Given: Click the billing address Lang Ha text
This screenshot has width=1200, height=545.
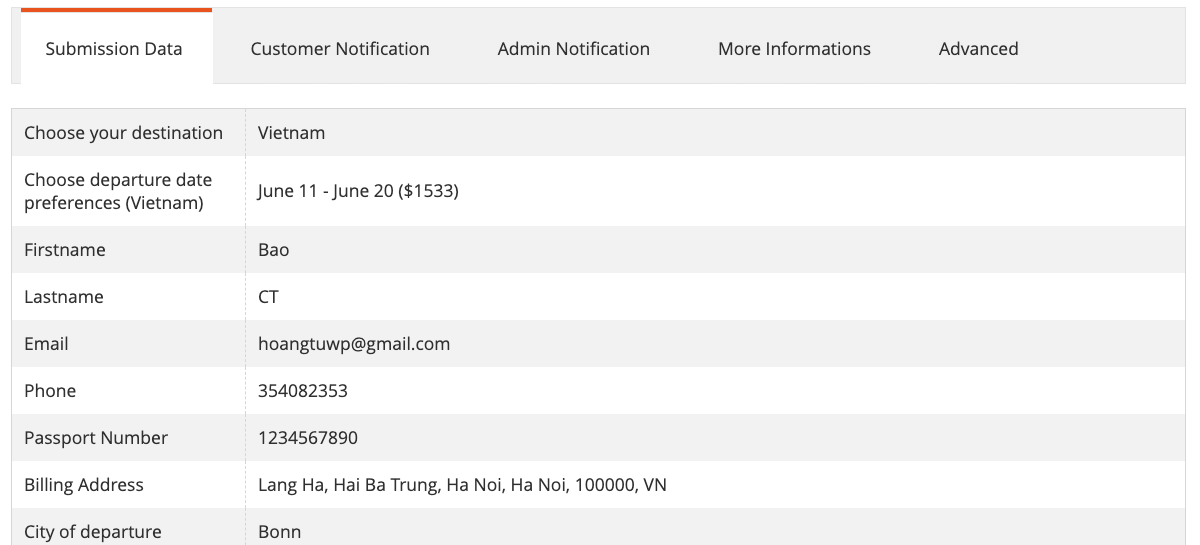Looking at the screenshot, I should [x=462, y=485].
